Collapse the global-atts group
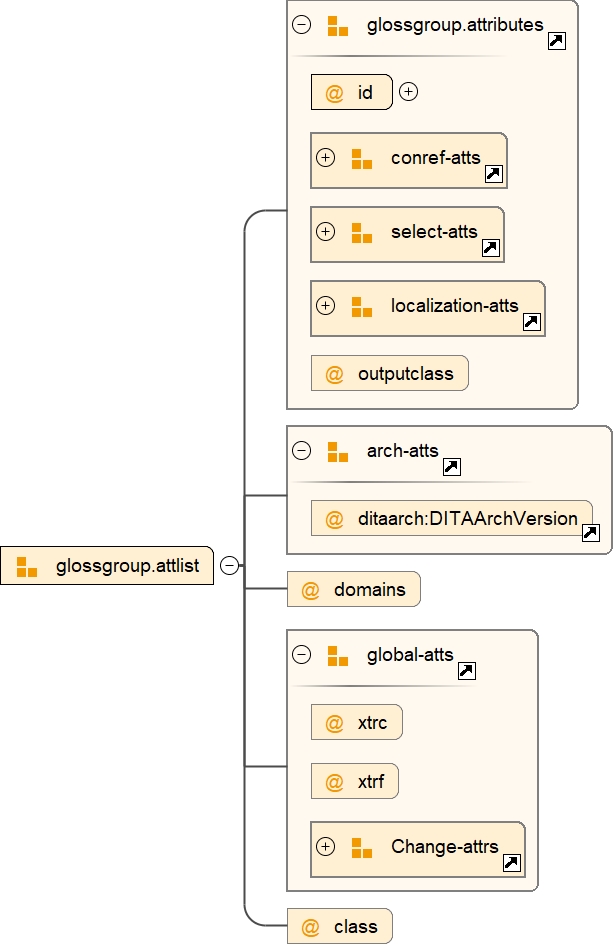Viewport: 614px width, 952px height. tap(301, 655)
